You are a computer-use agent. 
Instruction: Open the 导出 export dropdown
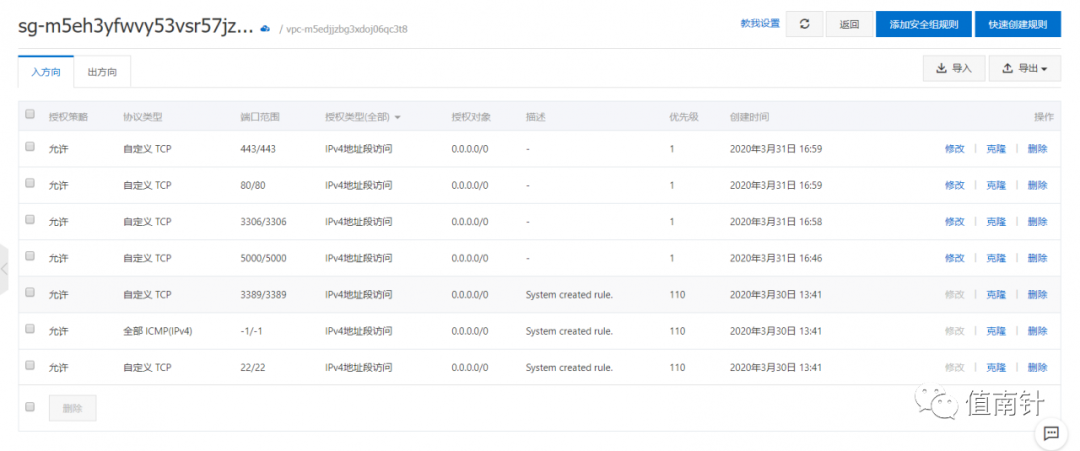coord(1025,68)
